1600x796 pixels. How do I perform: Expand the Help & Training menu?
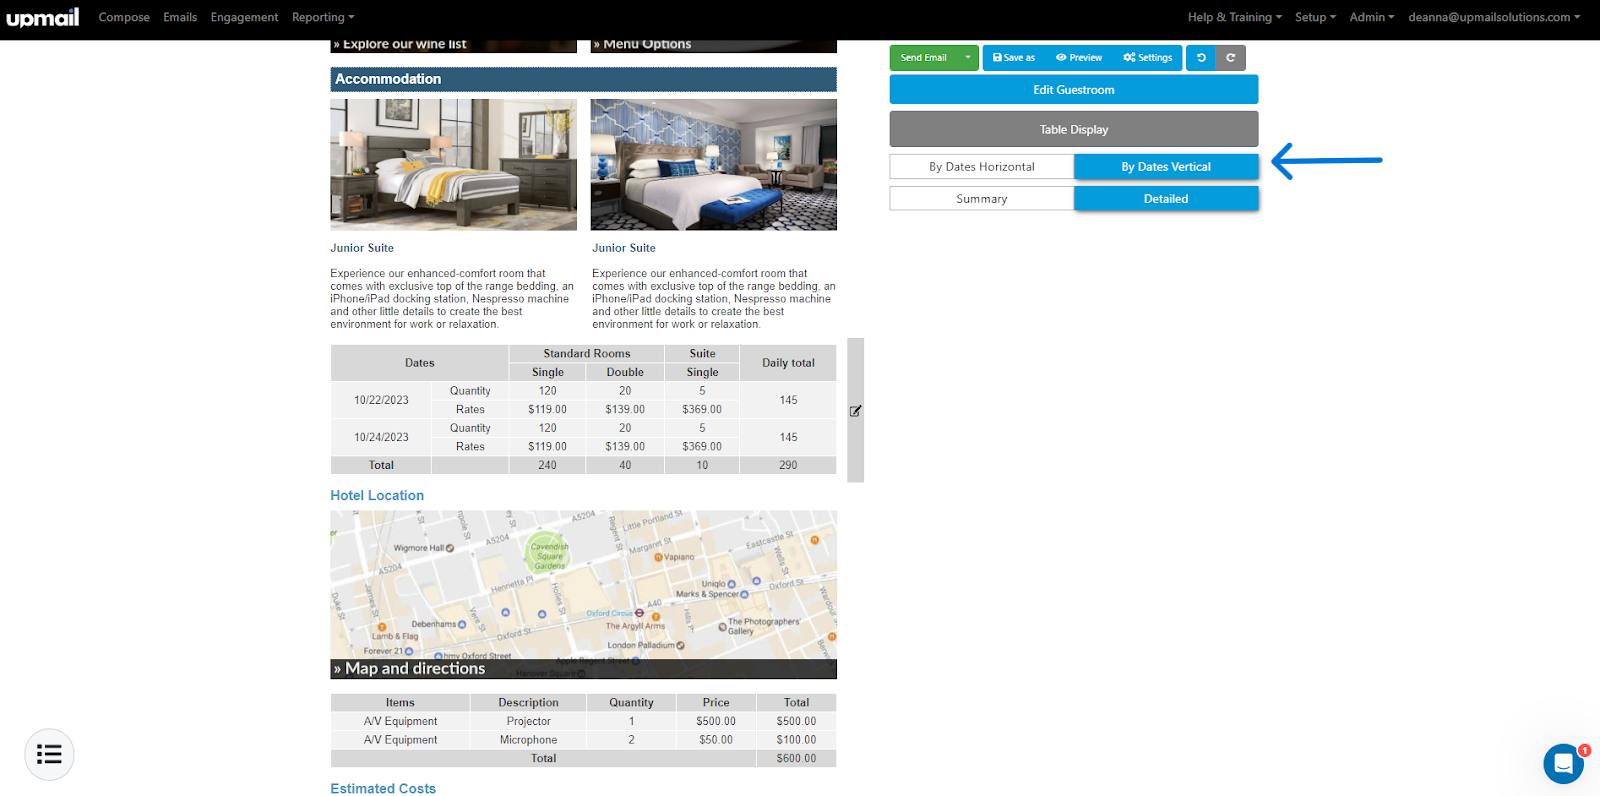tap(1234, 17)
